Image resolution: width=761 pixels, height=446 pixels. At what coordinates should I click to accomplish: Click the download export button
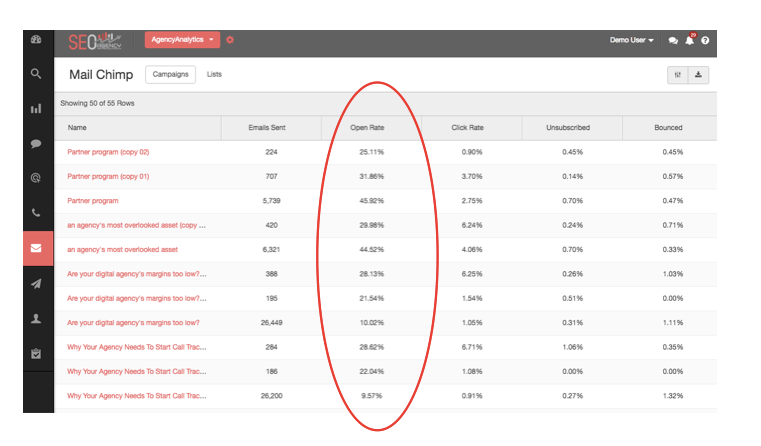698,75
